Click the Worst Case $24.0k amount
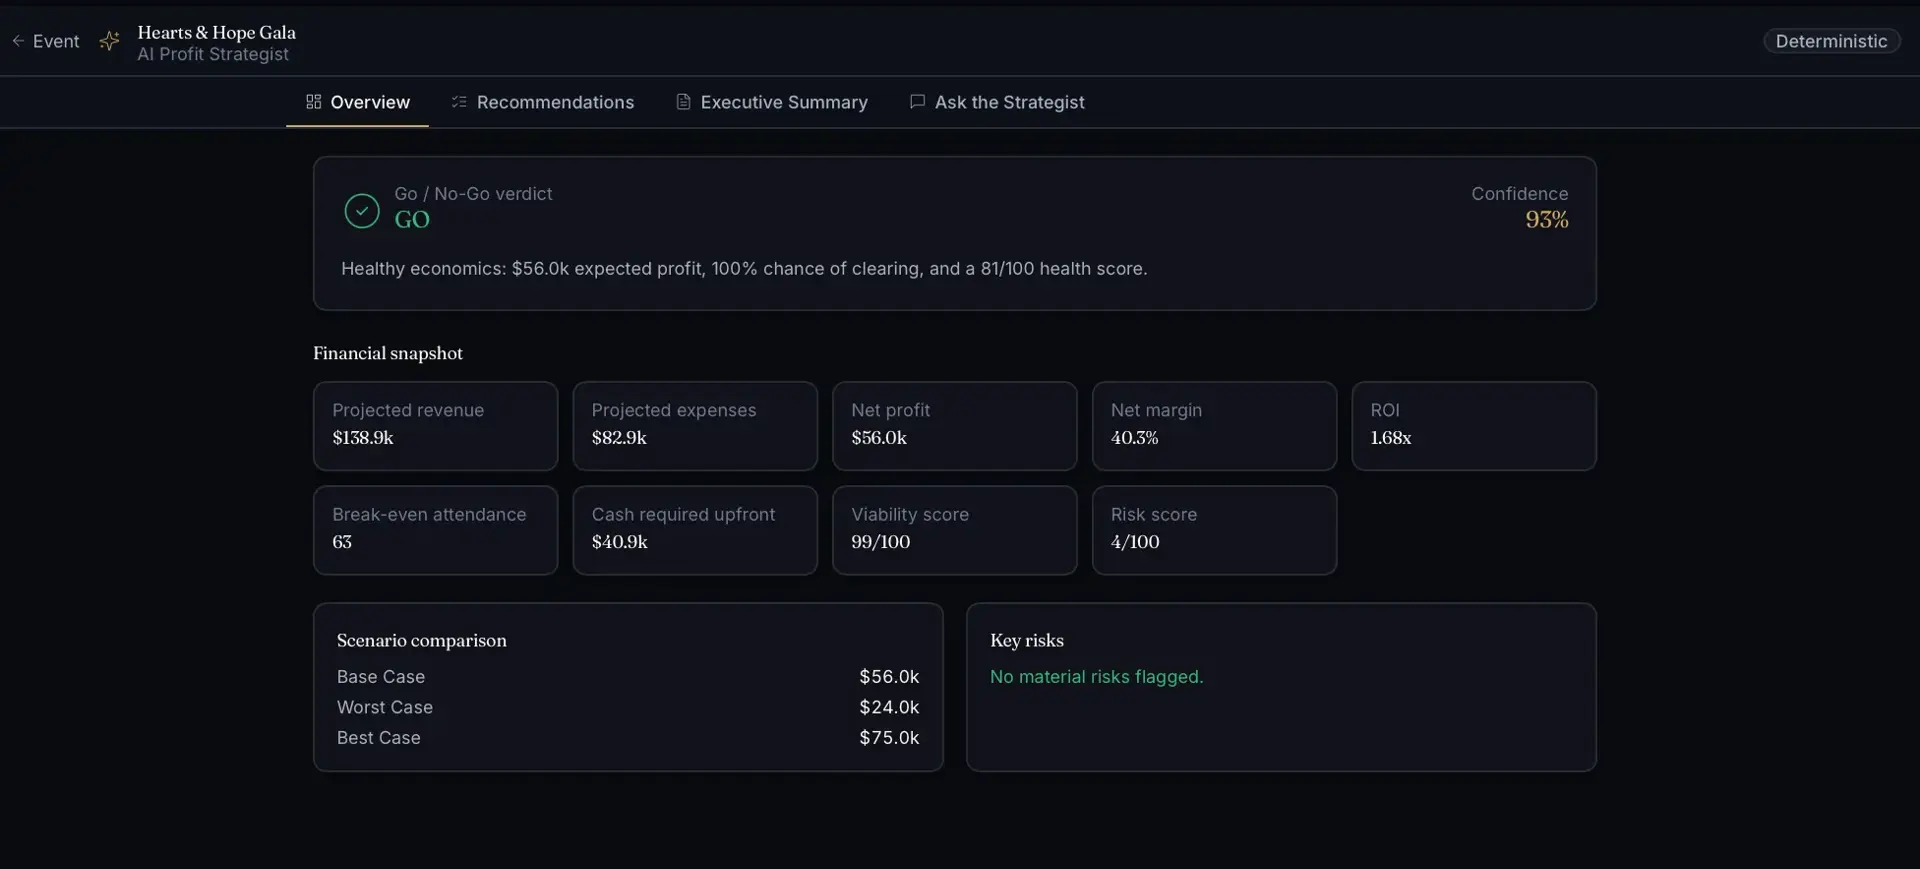Screen dimensions: 1920x869 [x=889, y=707]
